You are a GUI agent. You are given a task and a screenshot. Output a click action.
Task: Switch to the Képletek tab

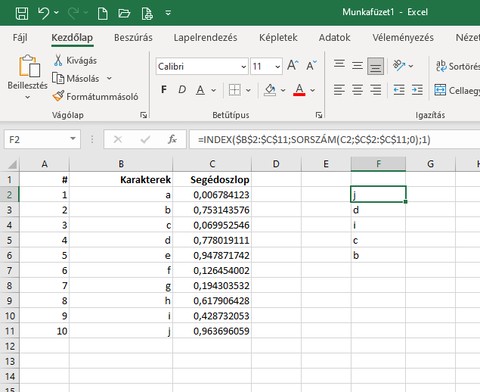pos(278,37)
